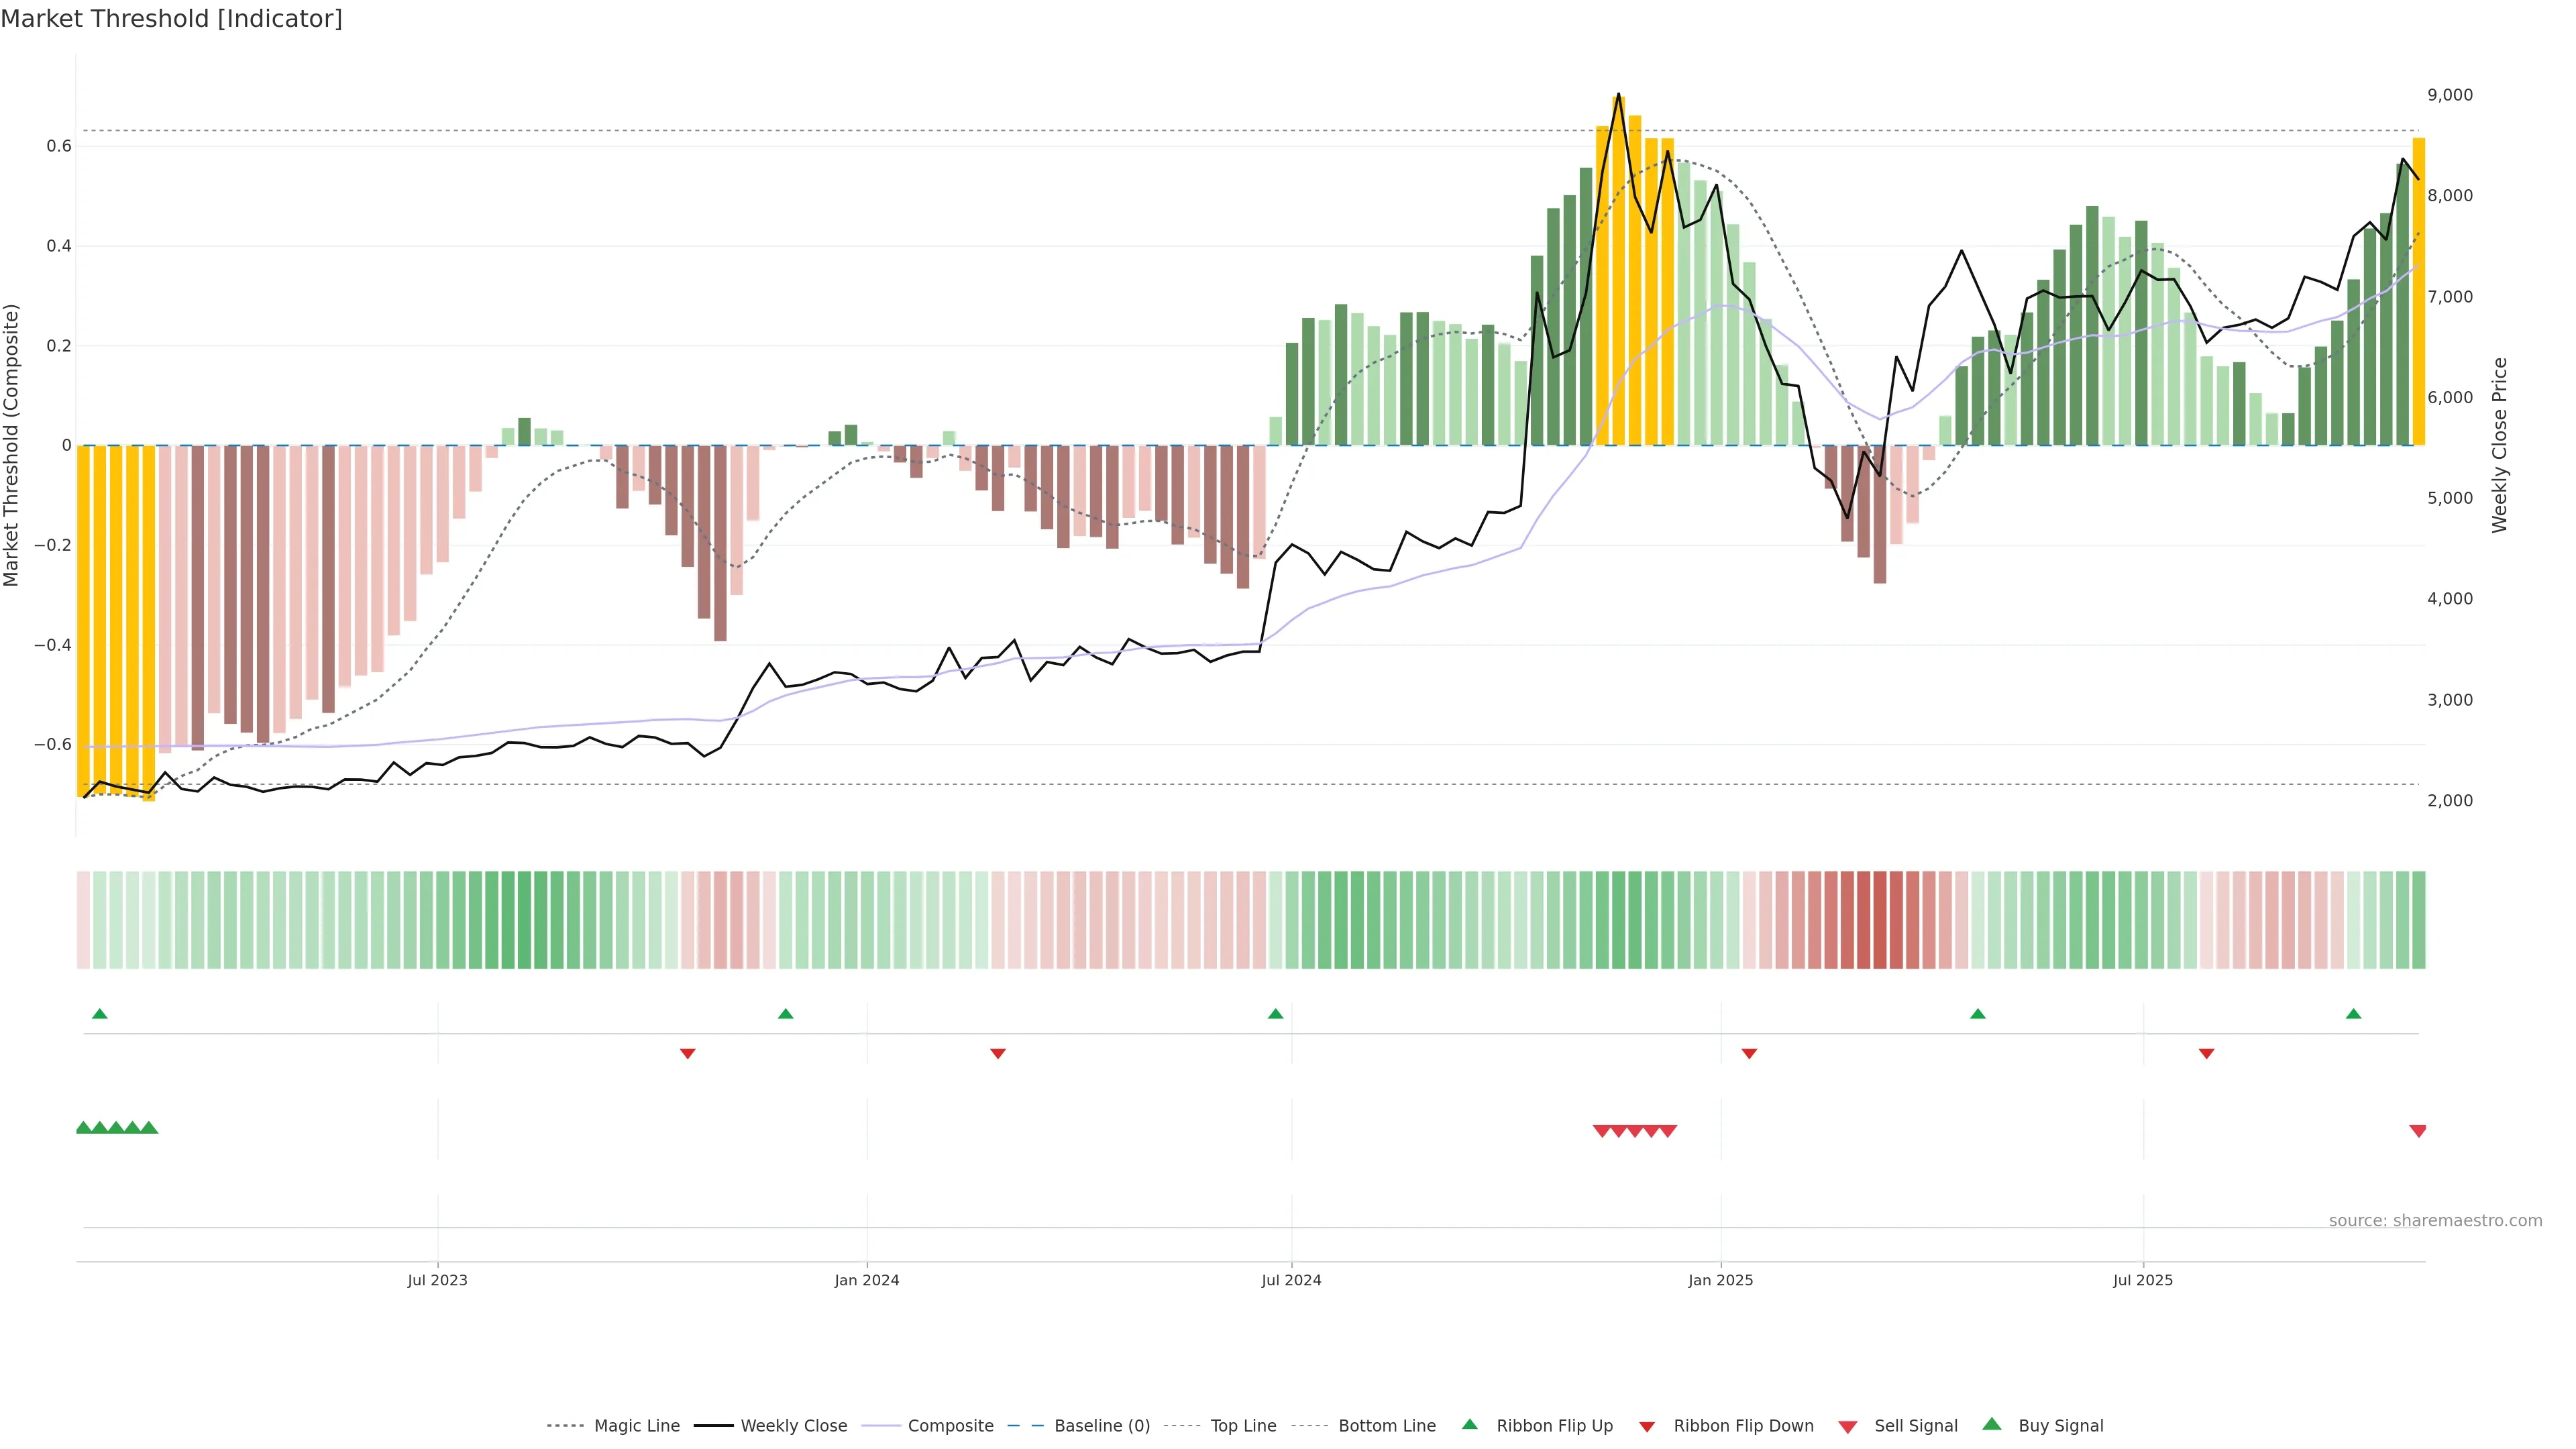Click the Ribbon Flip Up marker before Jan 2024

point(785,1014)
